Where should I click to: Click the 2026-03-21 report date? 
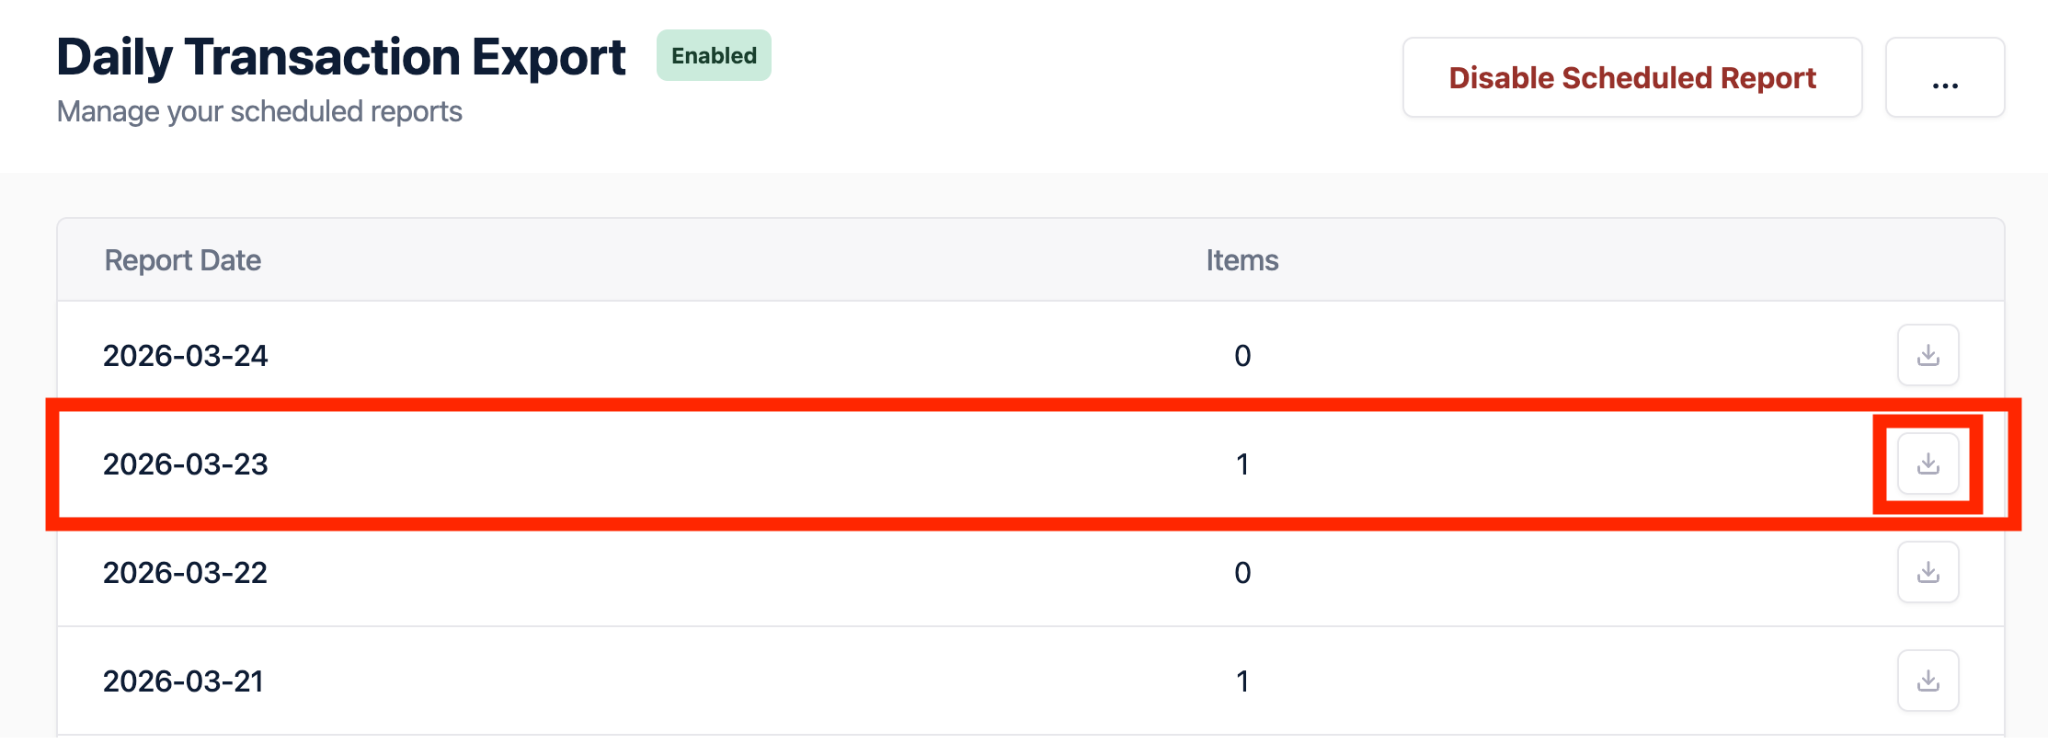coord(183,682)
